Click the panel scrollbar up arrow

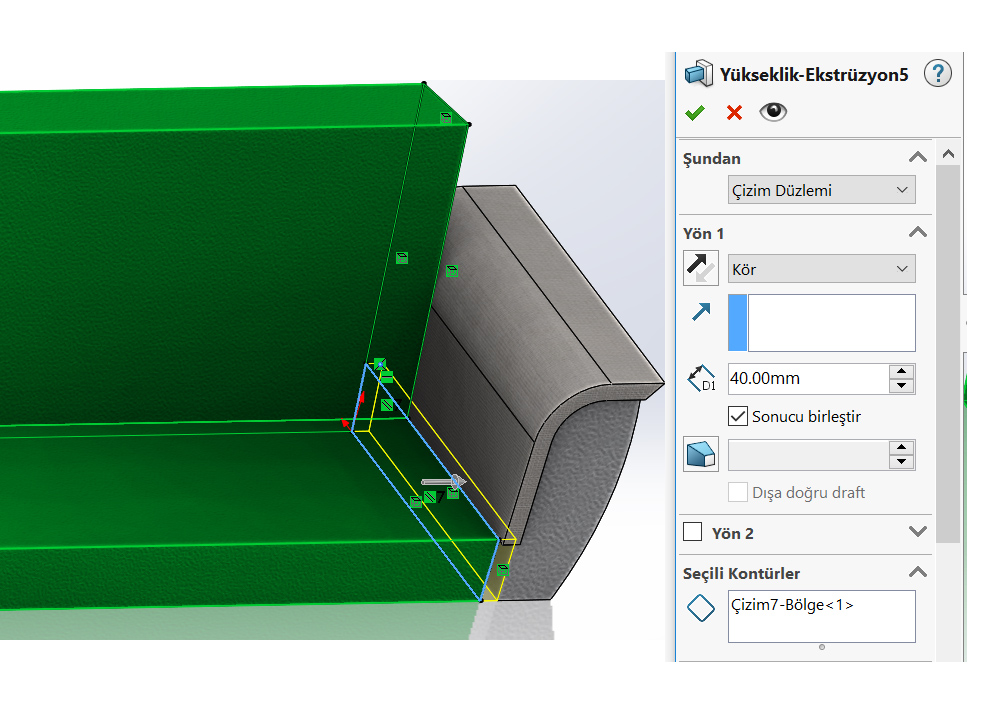(x=948, y=154)
